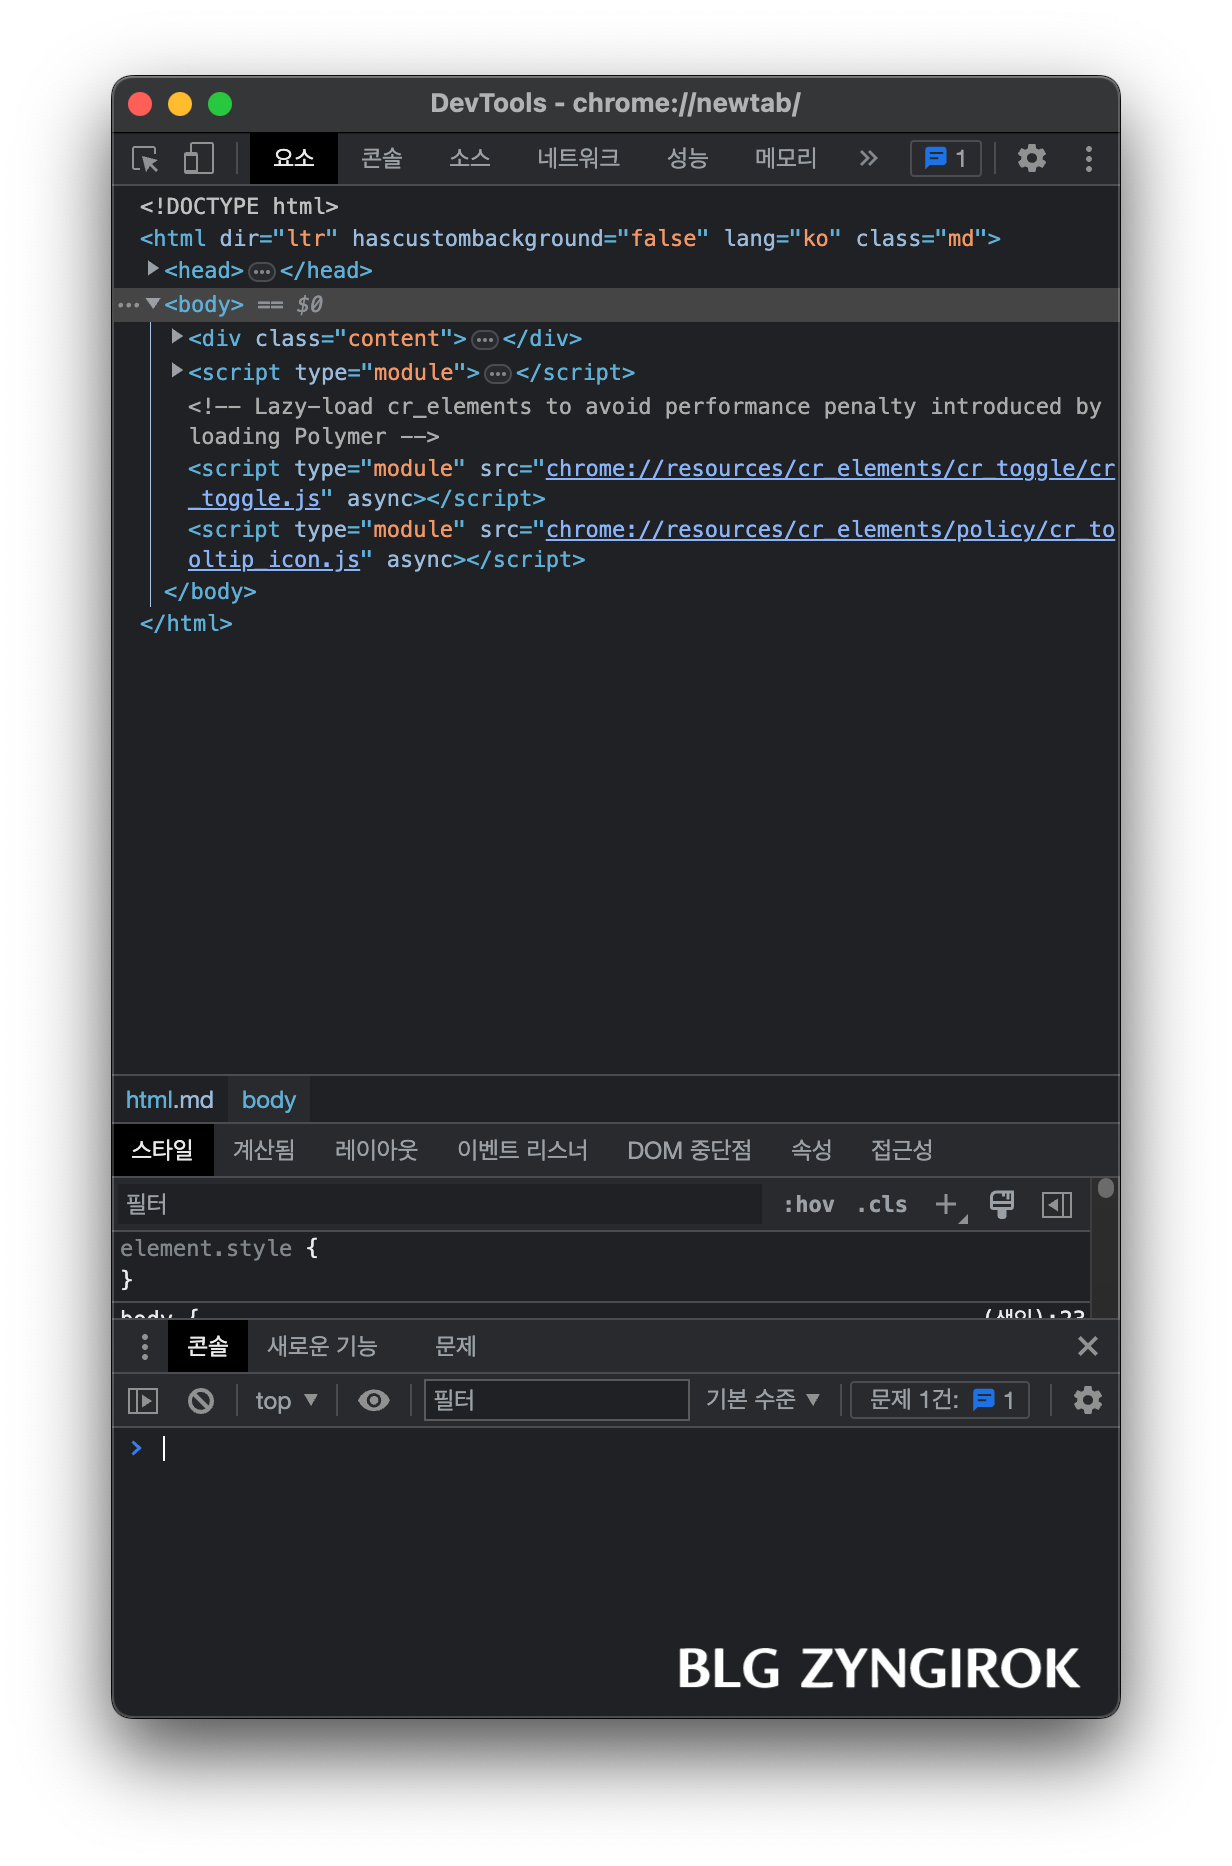The image size is (1232, 1866).
Task: Open the 스타일 (Styles) pane tab
Action: [163, 1150]
